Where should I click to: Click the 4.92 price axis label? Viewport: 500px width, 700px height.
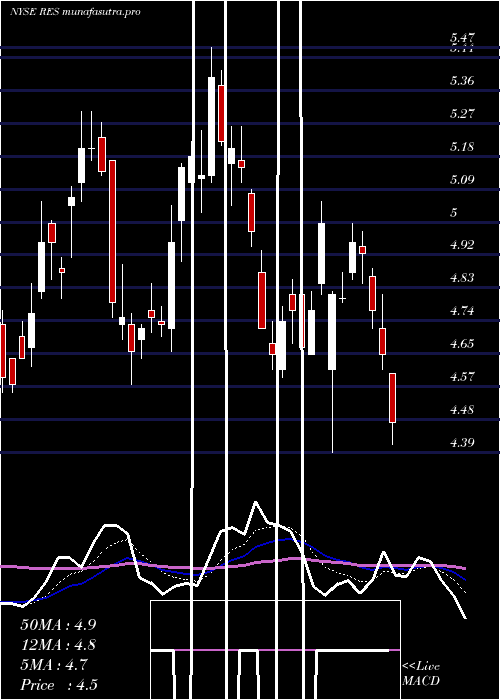(462, 245)
